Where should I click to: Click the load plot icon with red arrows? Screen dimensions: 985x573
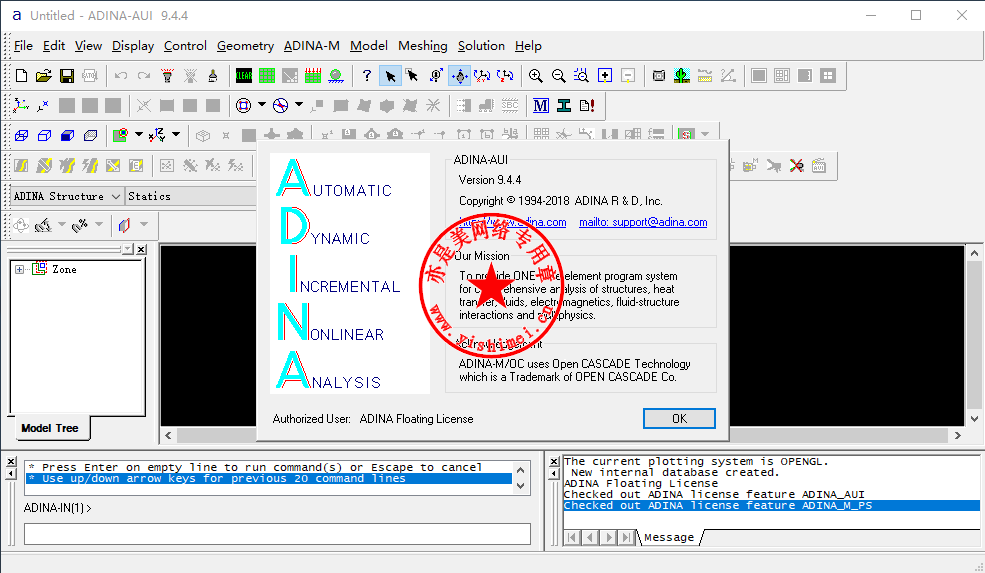tap(313, 76)
